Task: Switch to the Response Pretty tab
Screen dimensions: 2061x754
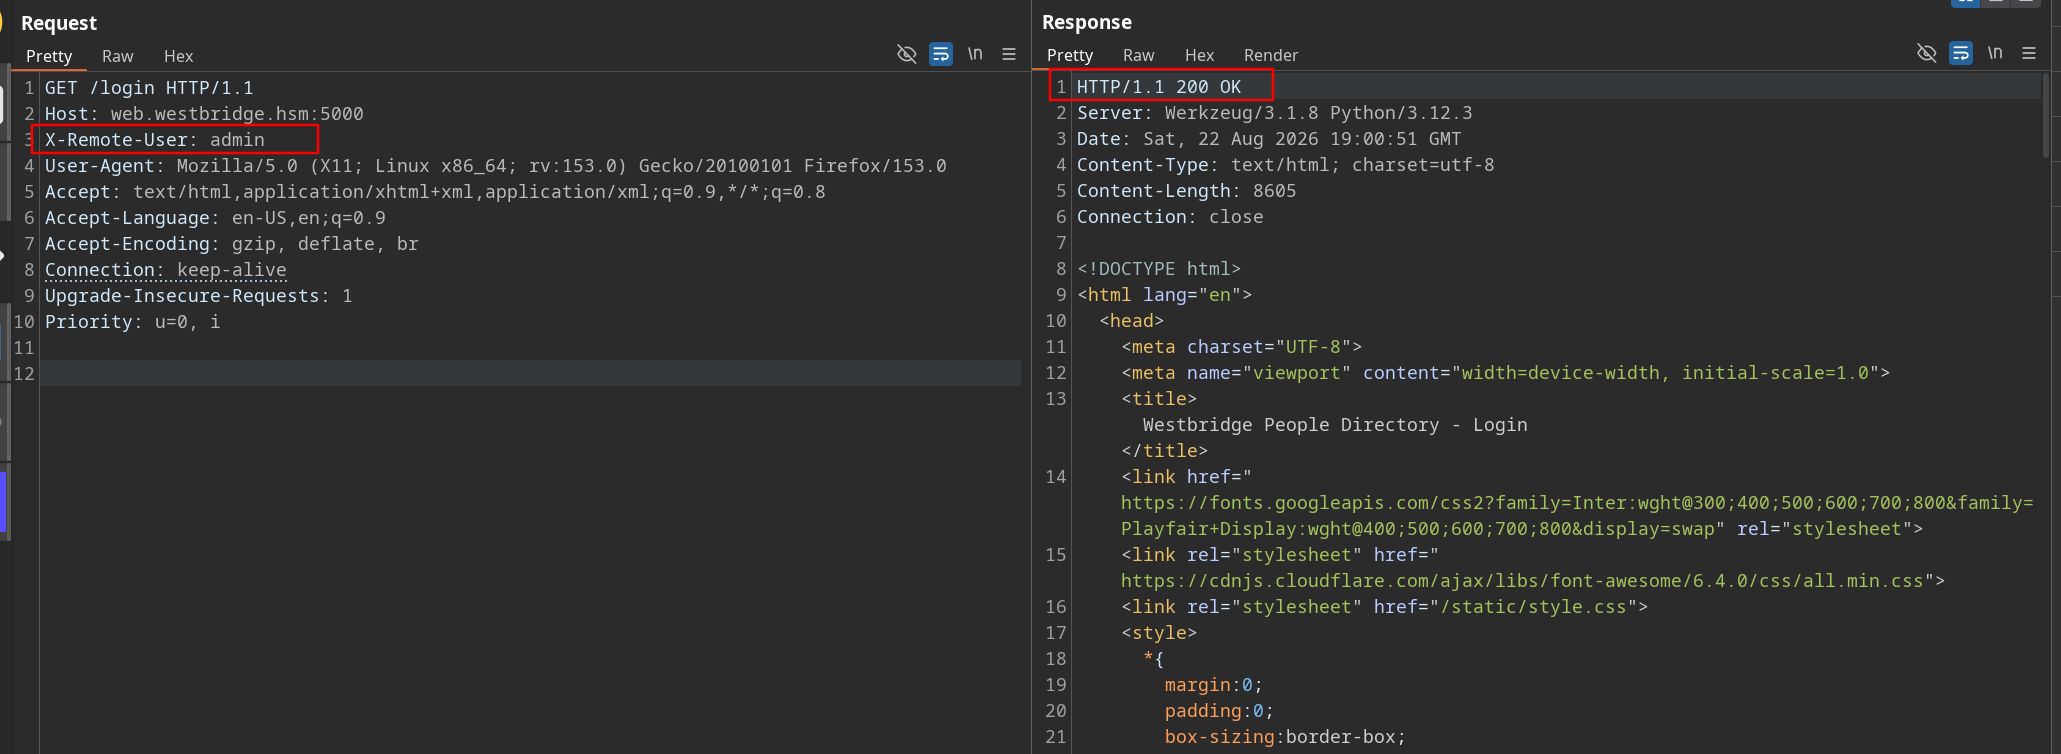Action: click(x=1070, y=55)
